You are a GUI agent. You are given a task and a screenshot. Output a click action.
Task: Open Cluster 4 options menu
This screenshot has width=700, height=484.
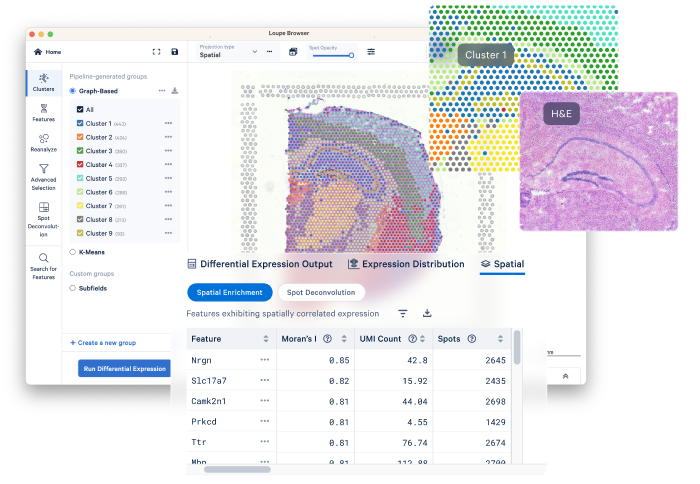(168, 164)
